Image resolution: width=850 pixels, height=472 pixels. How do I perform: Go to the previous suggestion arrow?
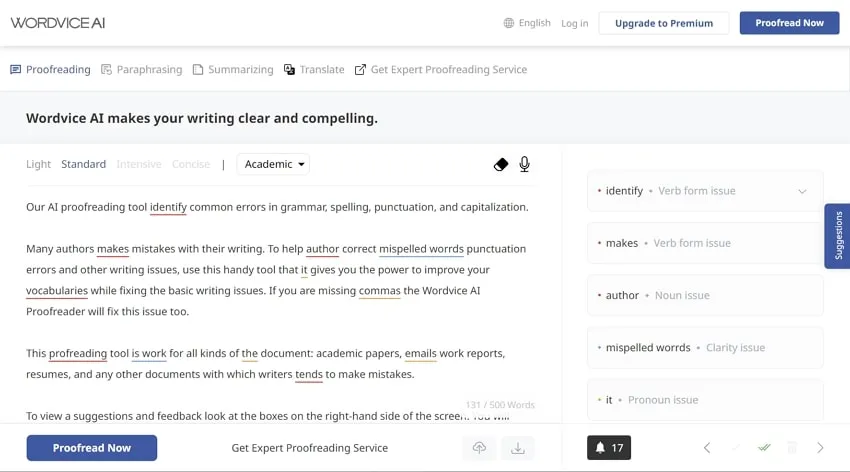(x=707, y=448)
